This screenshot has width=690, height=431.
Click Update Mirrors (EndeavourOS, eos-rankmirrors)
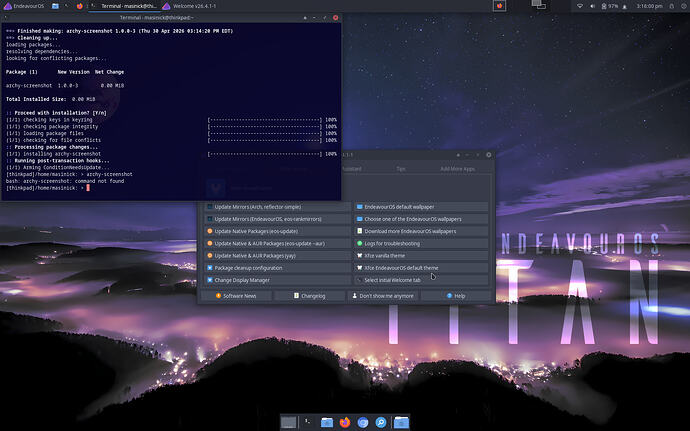[277, 219]
